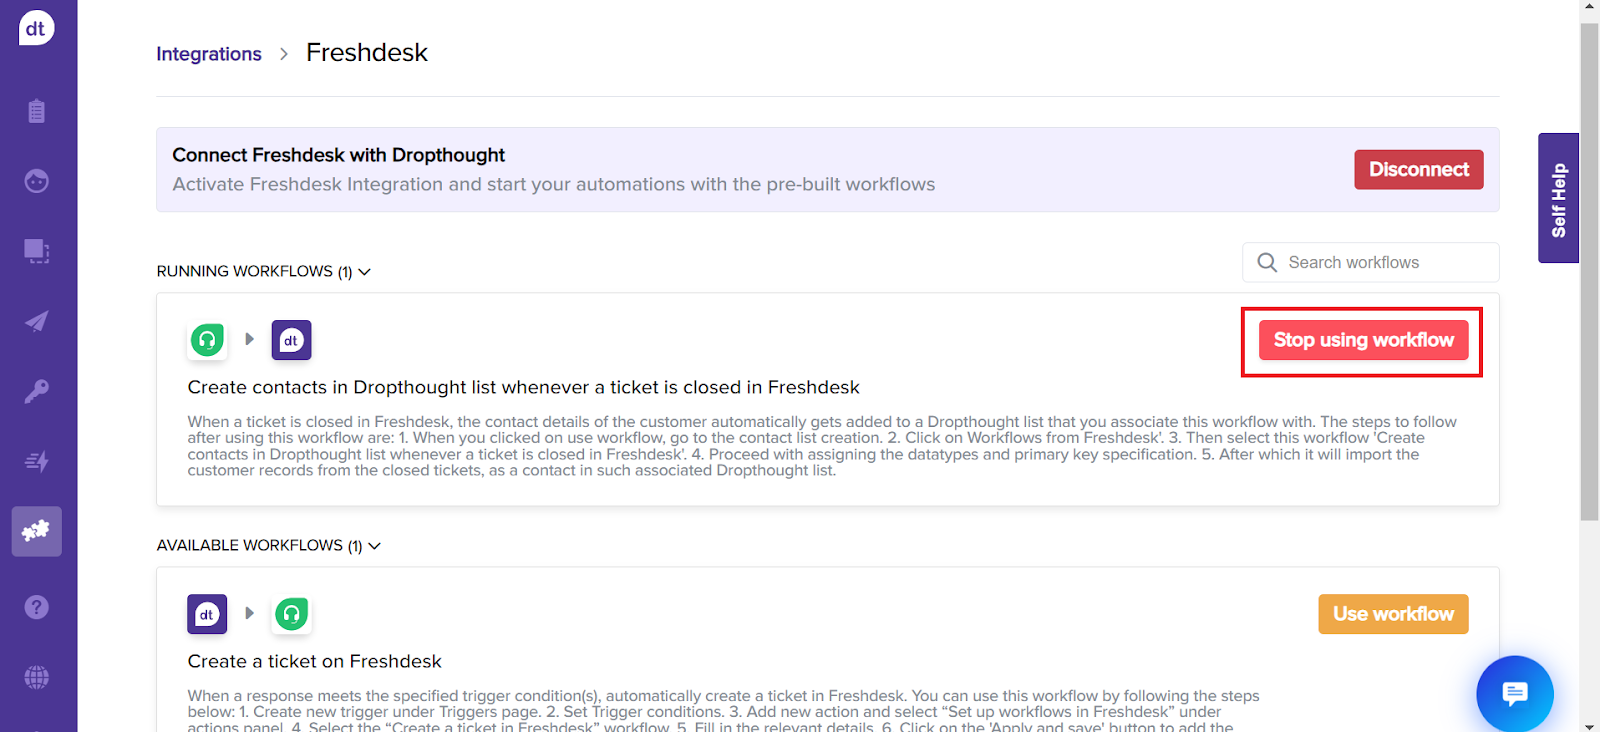
Task: Open the face icon in sidebar
Action: tap(37, 181)
